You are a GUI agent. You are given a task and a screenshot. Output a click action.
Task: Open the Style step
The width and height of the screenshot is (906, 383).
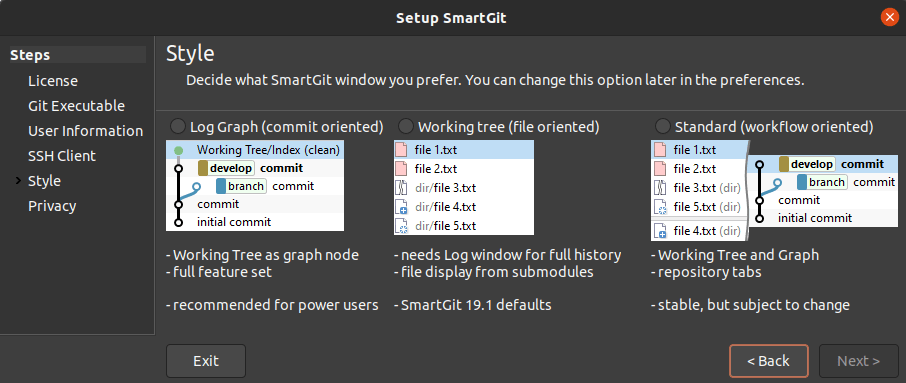pyautogui.click(x=44, y=181)
